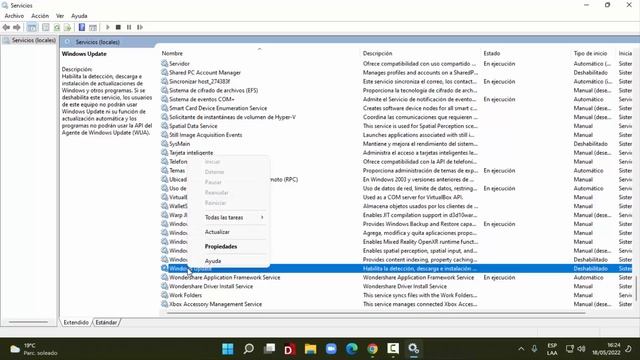Click the properties sheet toolbar icon
The image size is (640, 360).
pos(46,27)
